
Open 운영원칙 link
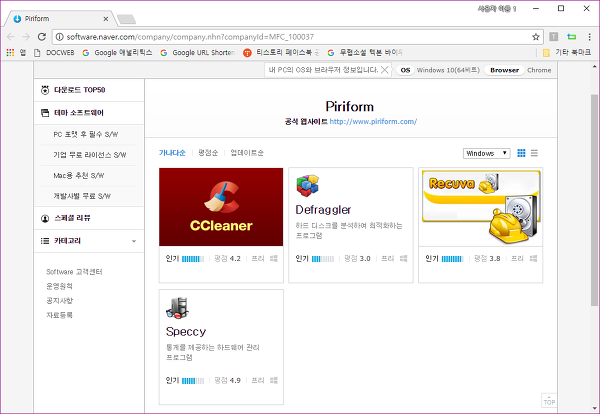point(59,286)
